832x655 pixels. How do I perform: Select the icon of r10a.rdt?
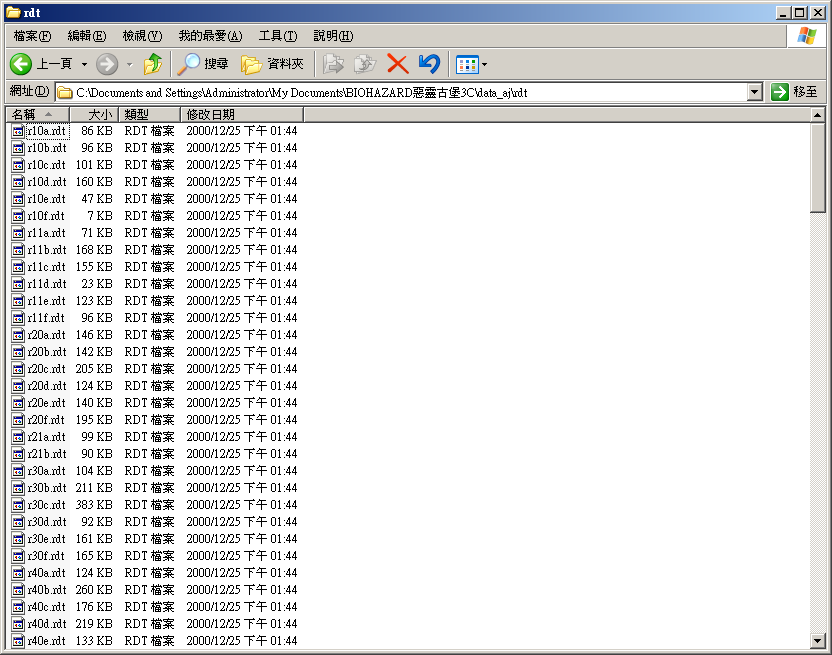click(x=18, y=131)
